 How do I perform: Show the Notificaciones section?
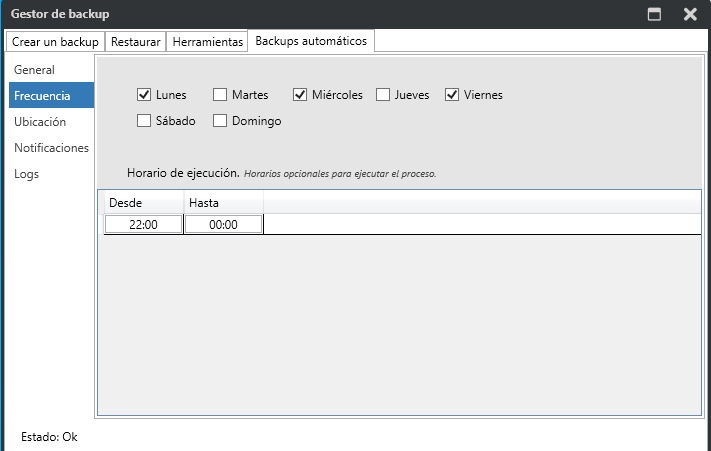tap(51, 148)
